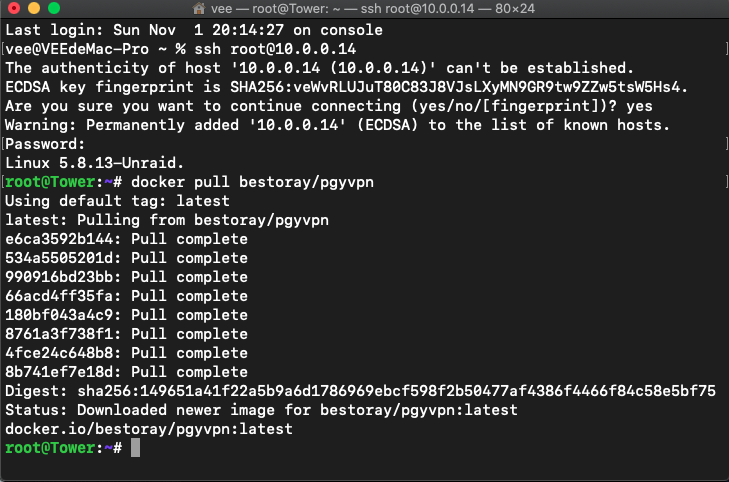Click the 'Password:' prompt line
This screenshot has height=482, width=729.
tap(45, 144)
